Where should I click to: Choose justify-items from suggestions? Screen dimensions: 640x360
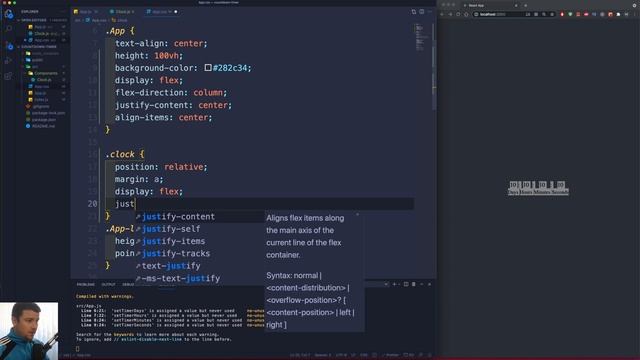point(200,241)
